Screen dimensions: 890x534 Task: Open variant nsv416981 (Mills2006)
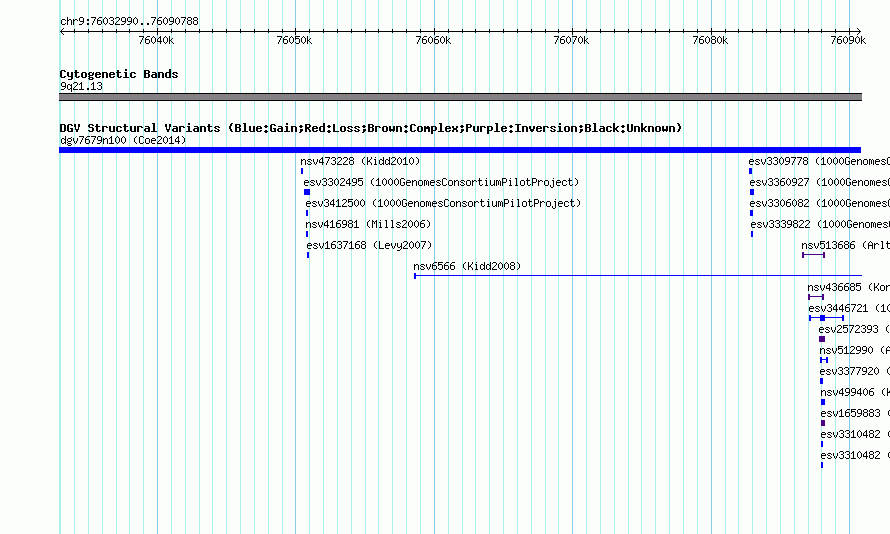(x=368, y=224)
